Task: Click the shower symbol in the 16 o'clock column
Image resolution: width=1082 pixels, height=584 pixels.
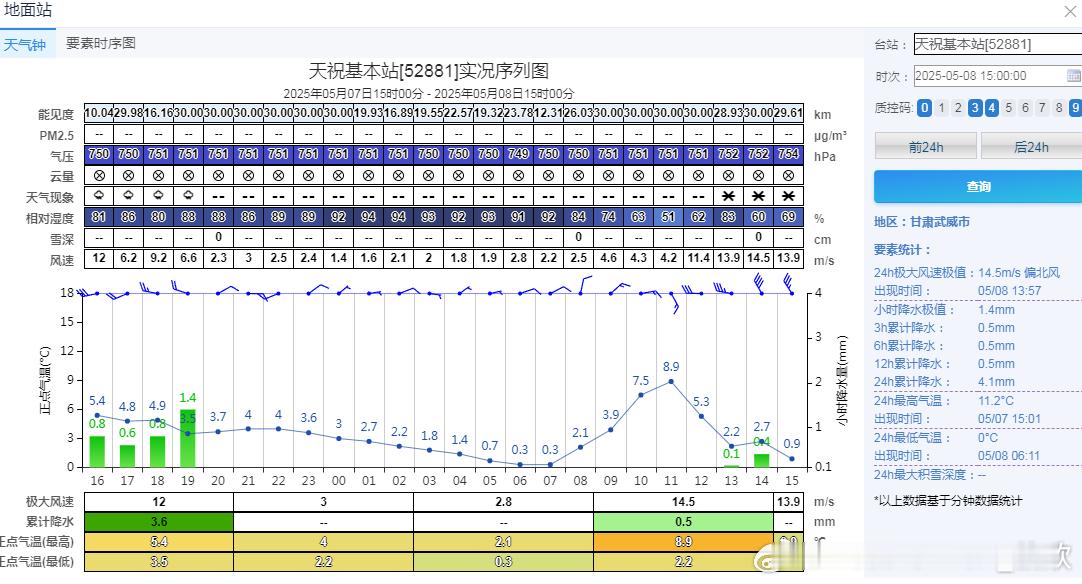Action: (99, 195)
